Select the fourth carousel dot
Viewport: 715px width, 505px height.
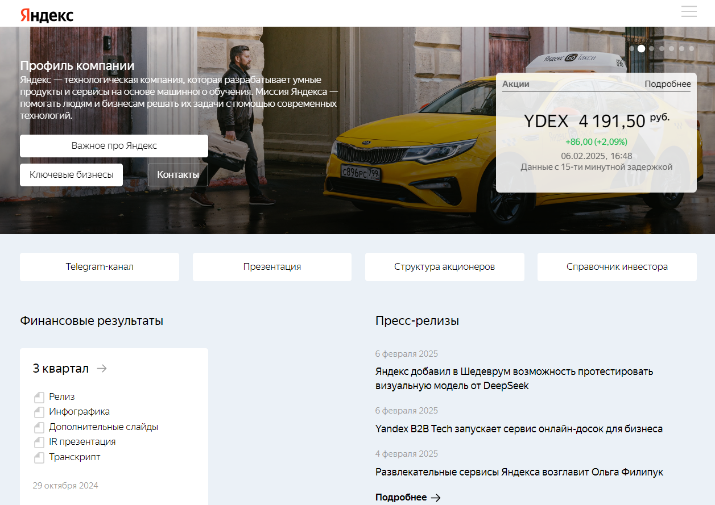coord(662,48)
